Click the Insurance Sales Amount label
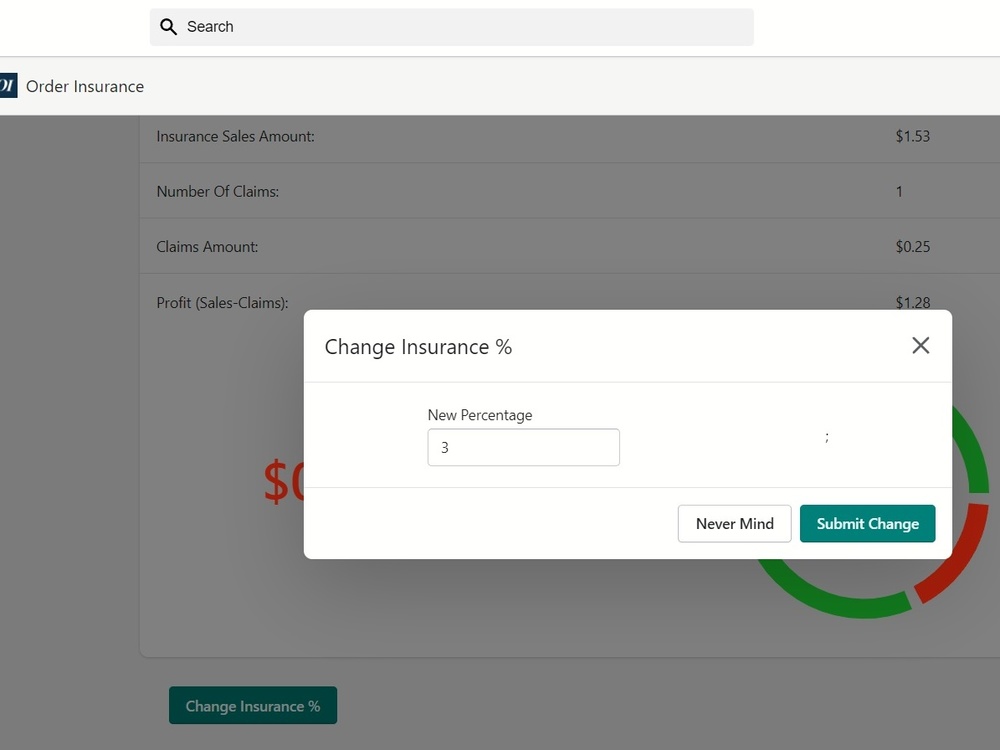Viewport: 1000px width, 750px height. click(x=235, y=136)
